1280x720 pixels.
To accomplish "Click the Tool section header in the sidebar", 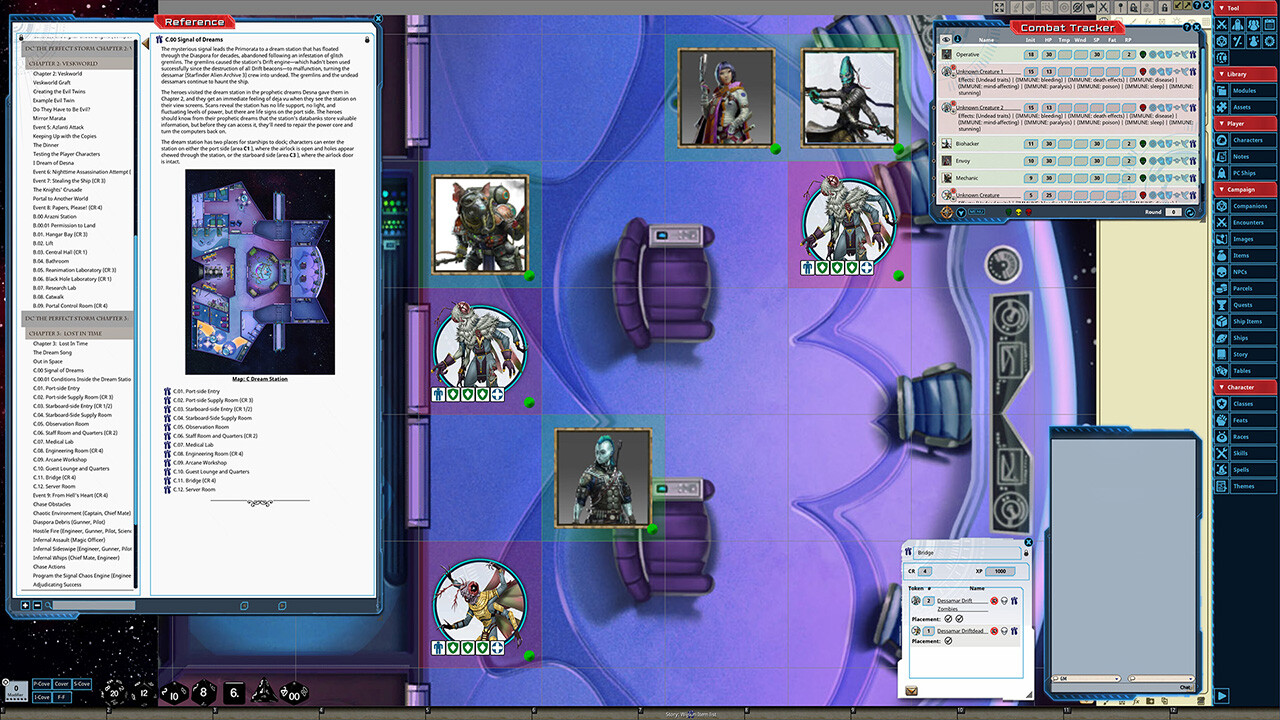I will tap(1232, 7).
